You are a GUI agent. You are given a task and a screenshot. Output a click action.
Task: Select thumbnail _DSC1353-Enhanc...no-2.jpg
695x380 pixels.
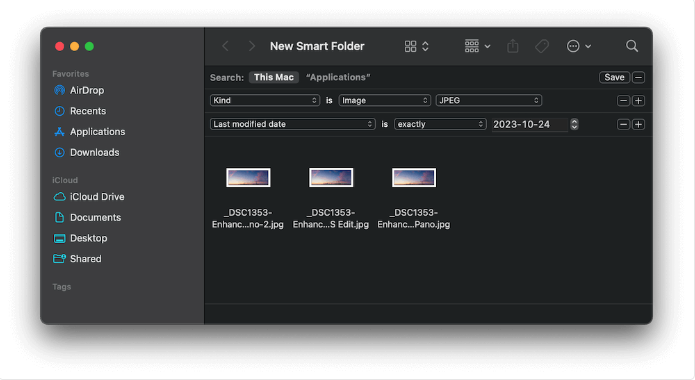click(248, 177)
